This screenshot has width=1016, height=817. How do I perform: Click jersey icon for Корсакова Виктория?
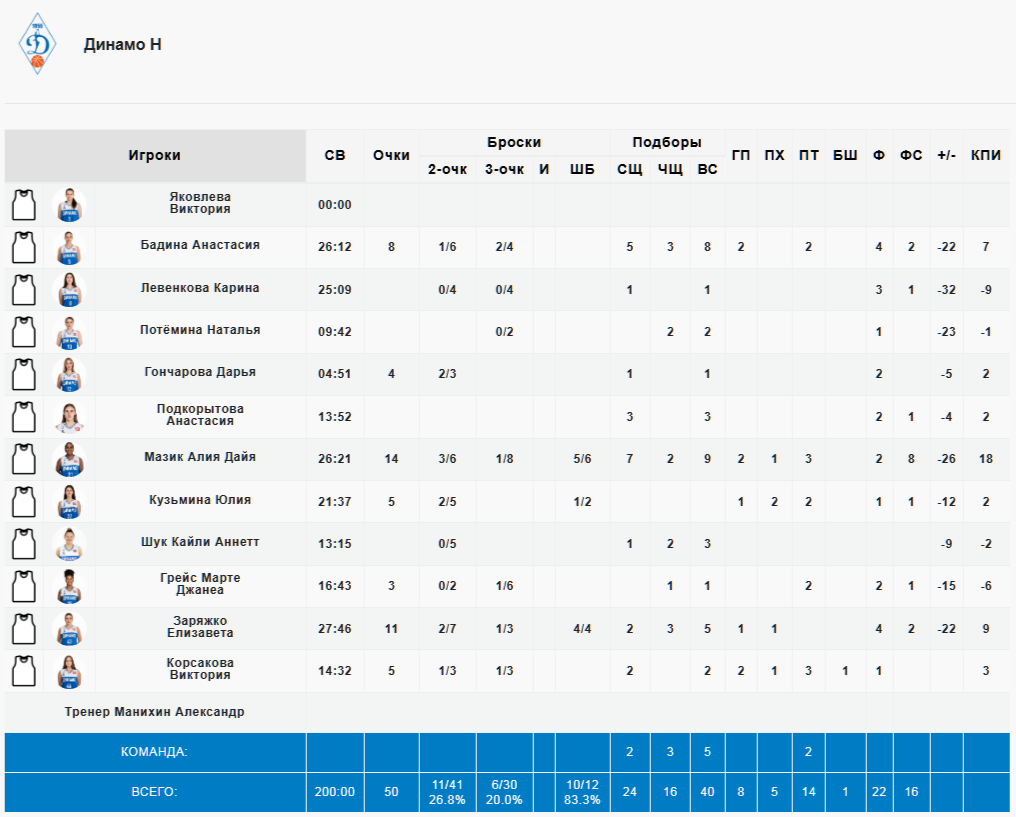[x=24, y=671]
